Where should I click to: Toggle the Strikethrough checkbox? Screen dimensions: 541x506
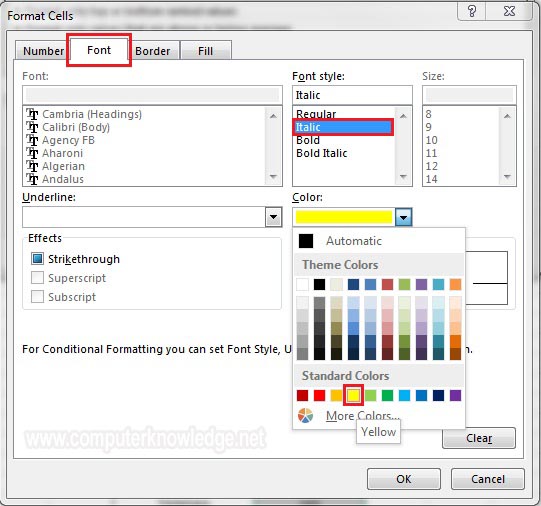[37, 258]
